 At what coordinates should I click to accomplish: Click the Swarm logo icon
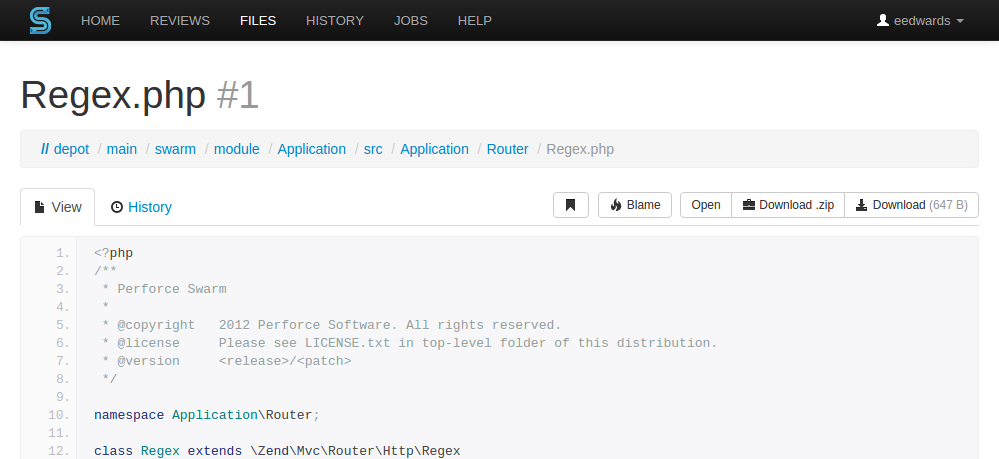click(x=40, y=20)
